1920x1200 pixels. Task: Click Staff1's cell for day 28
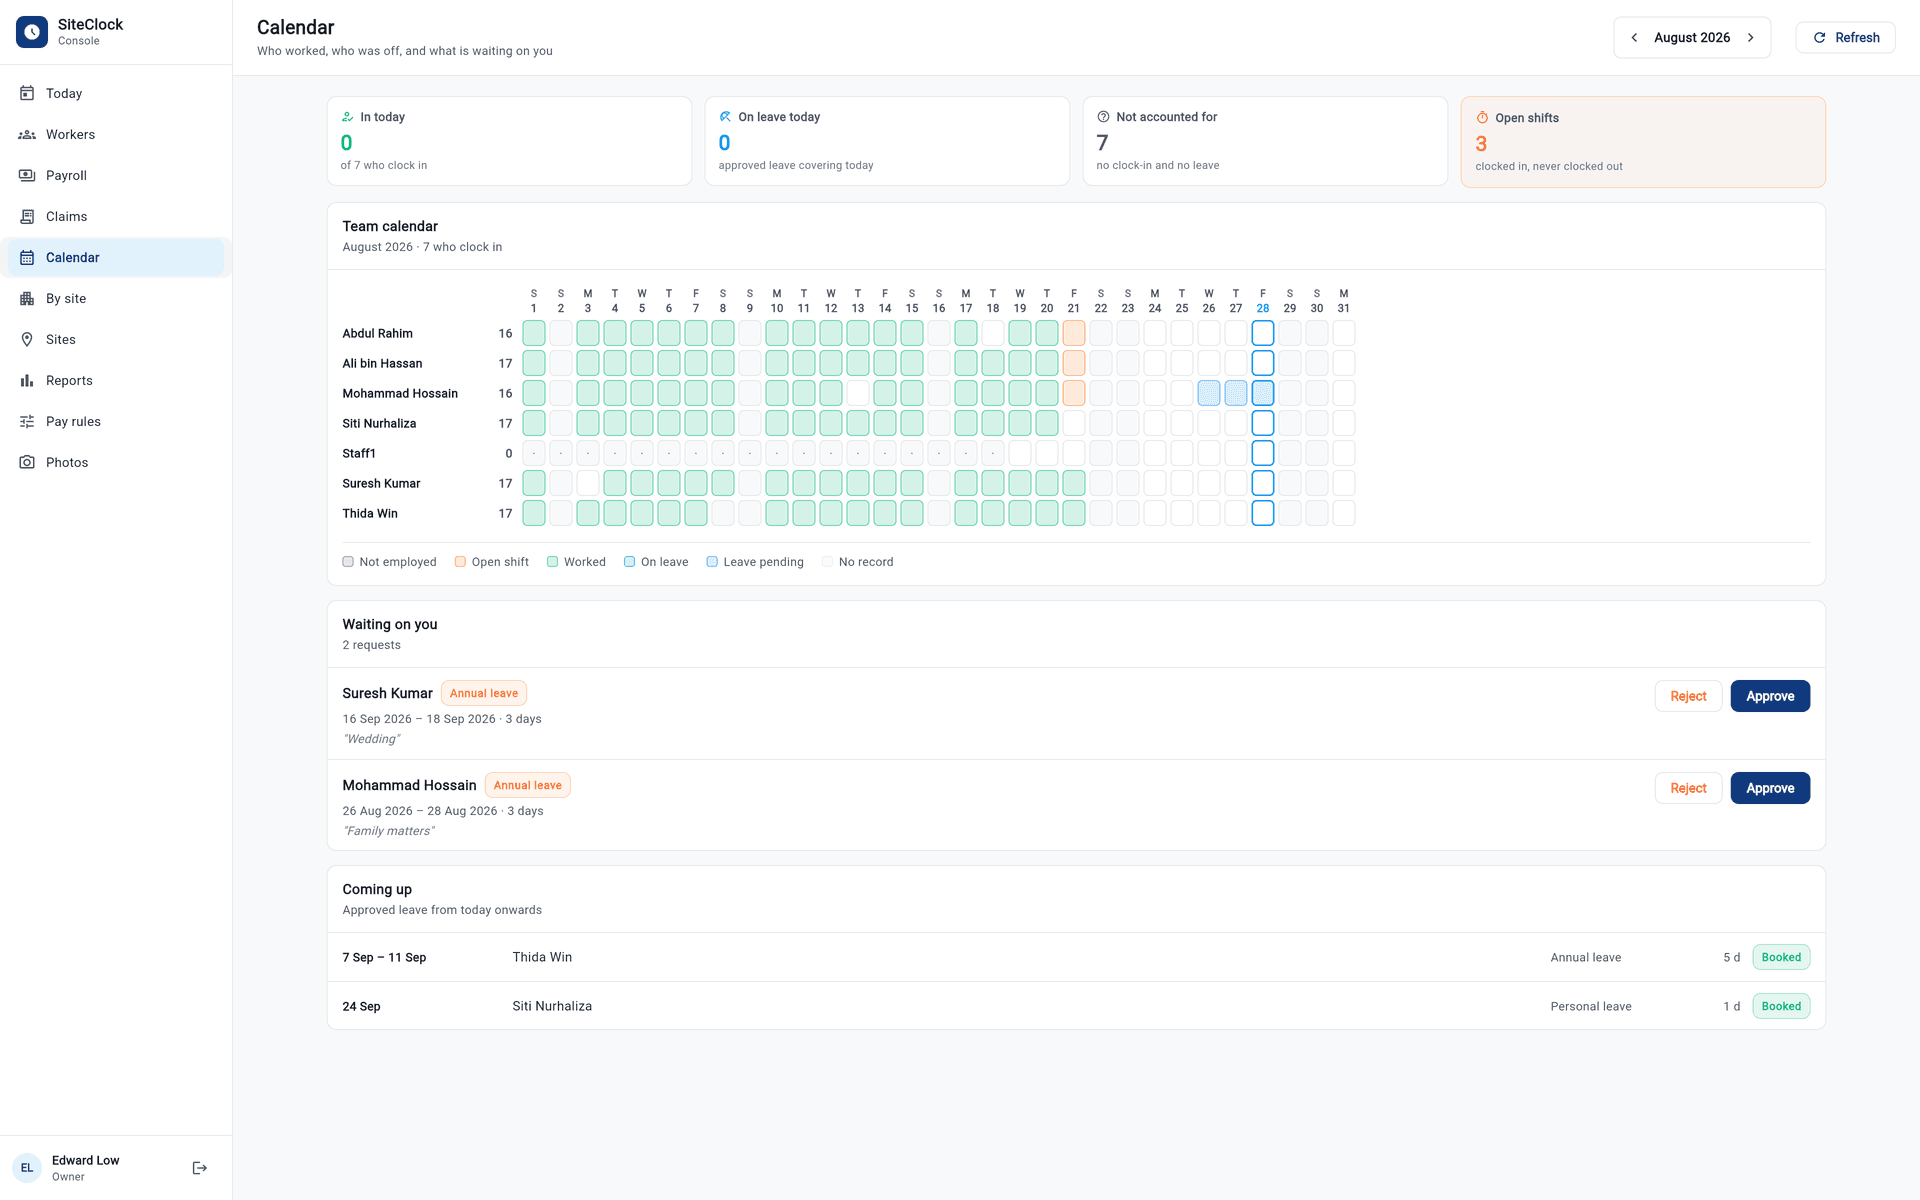[1263, 453]
